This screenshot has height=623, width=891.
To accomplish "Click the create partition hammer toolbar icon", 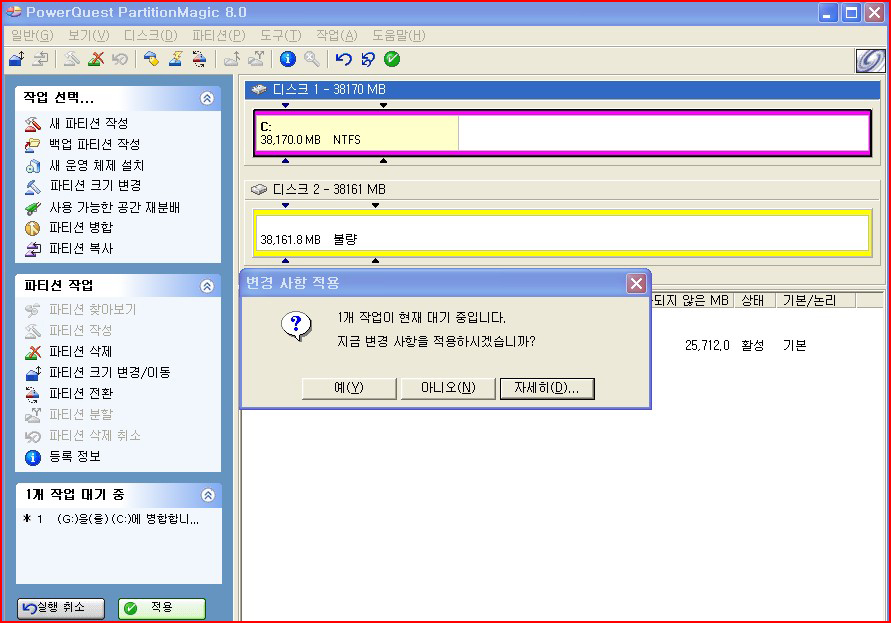I will [72, 59].
